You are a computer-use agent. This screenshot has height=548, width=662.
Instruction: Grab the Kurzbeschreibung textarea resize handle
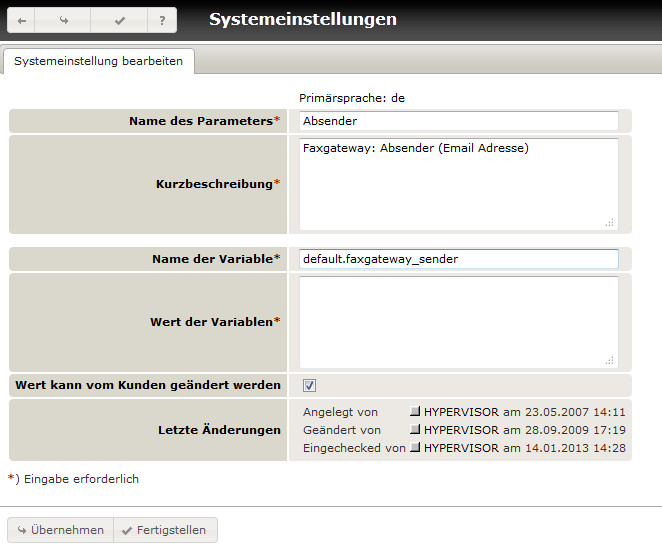(x=610, y=222)
